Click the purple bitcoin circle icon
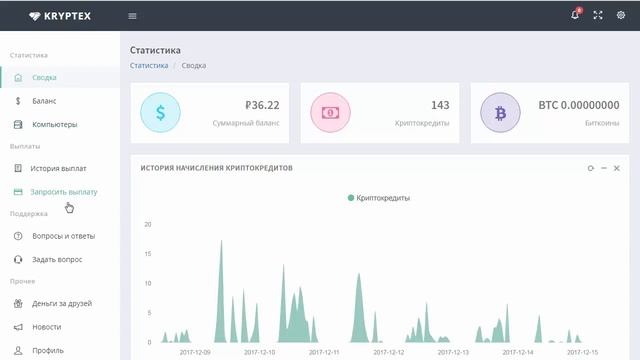 pos(500,113)
